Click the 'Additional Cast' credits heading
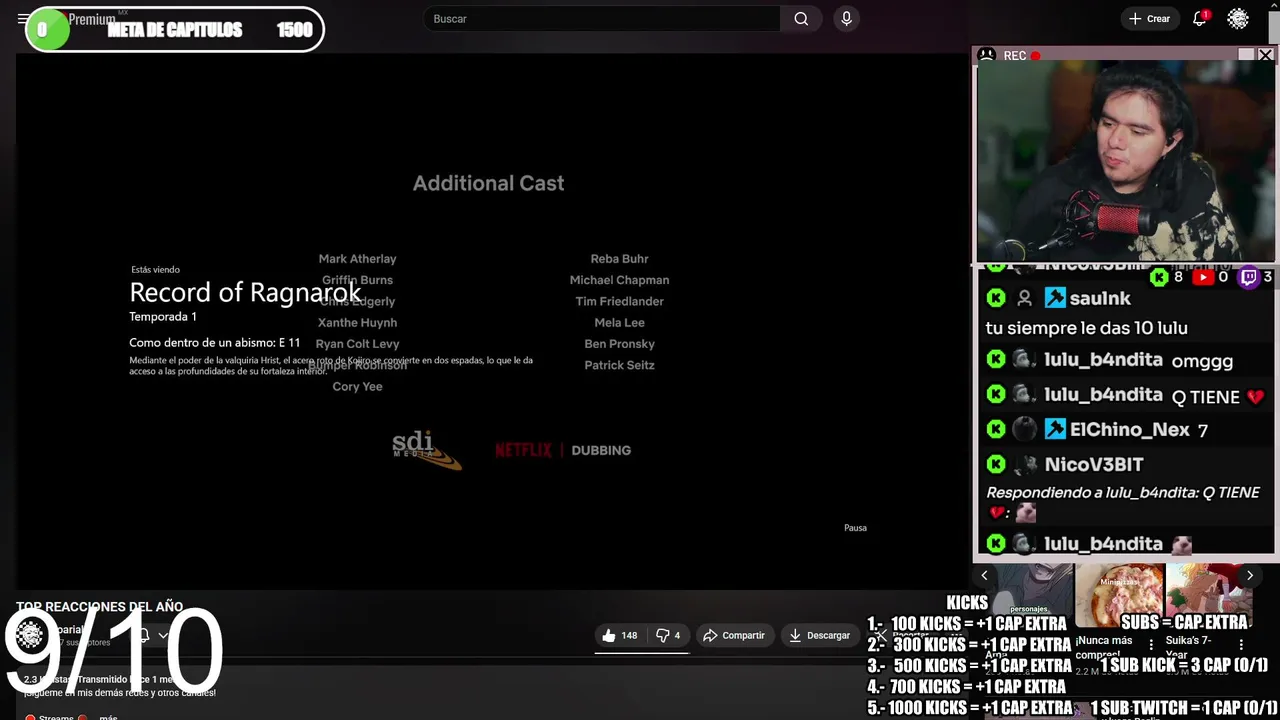1280x720 pixels. [489, 183]
